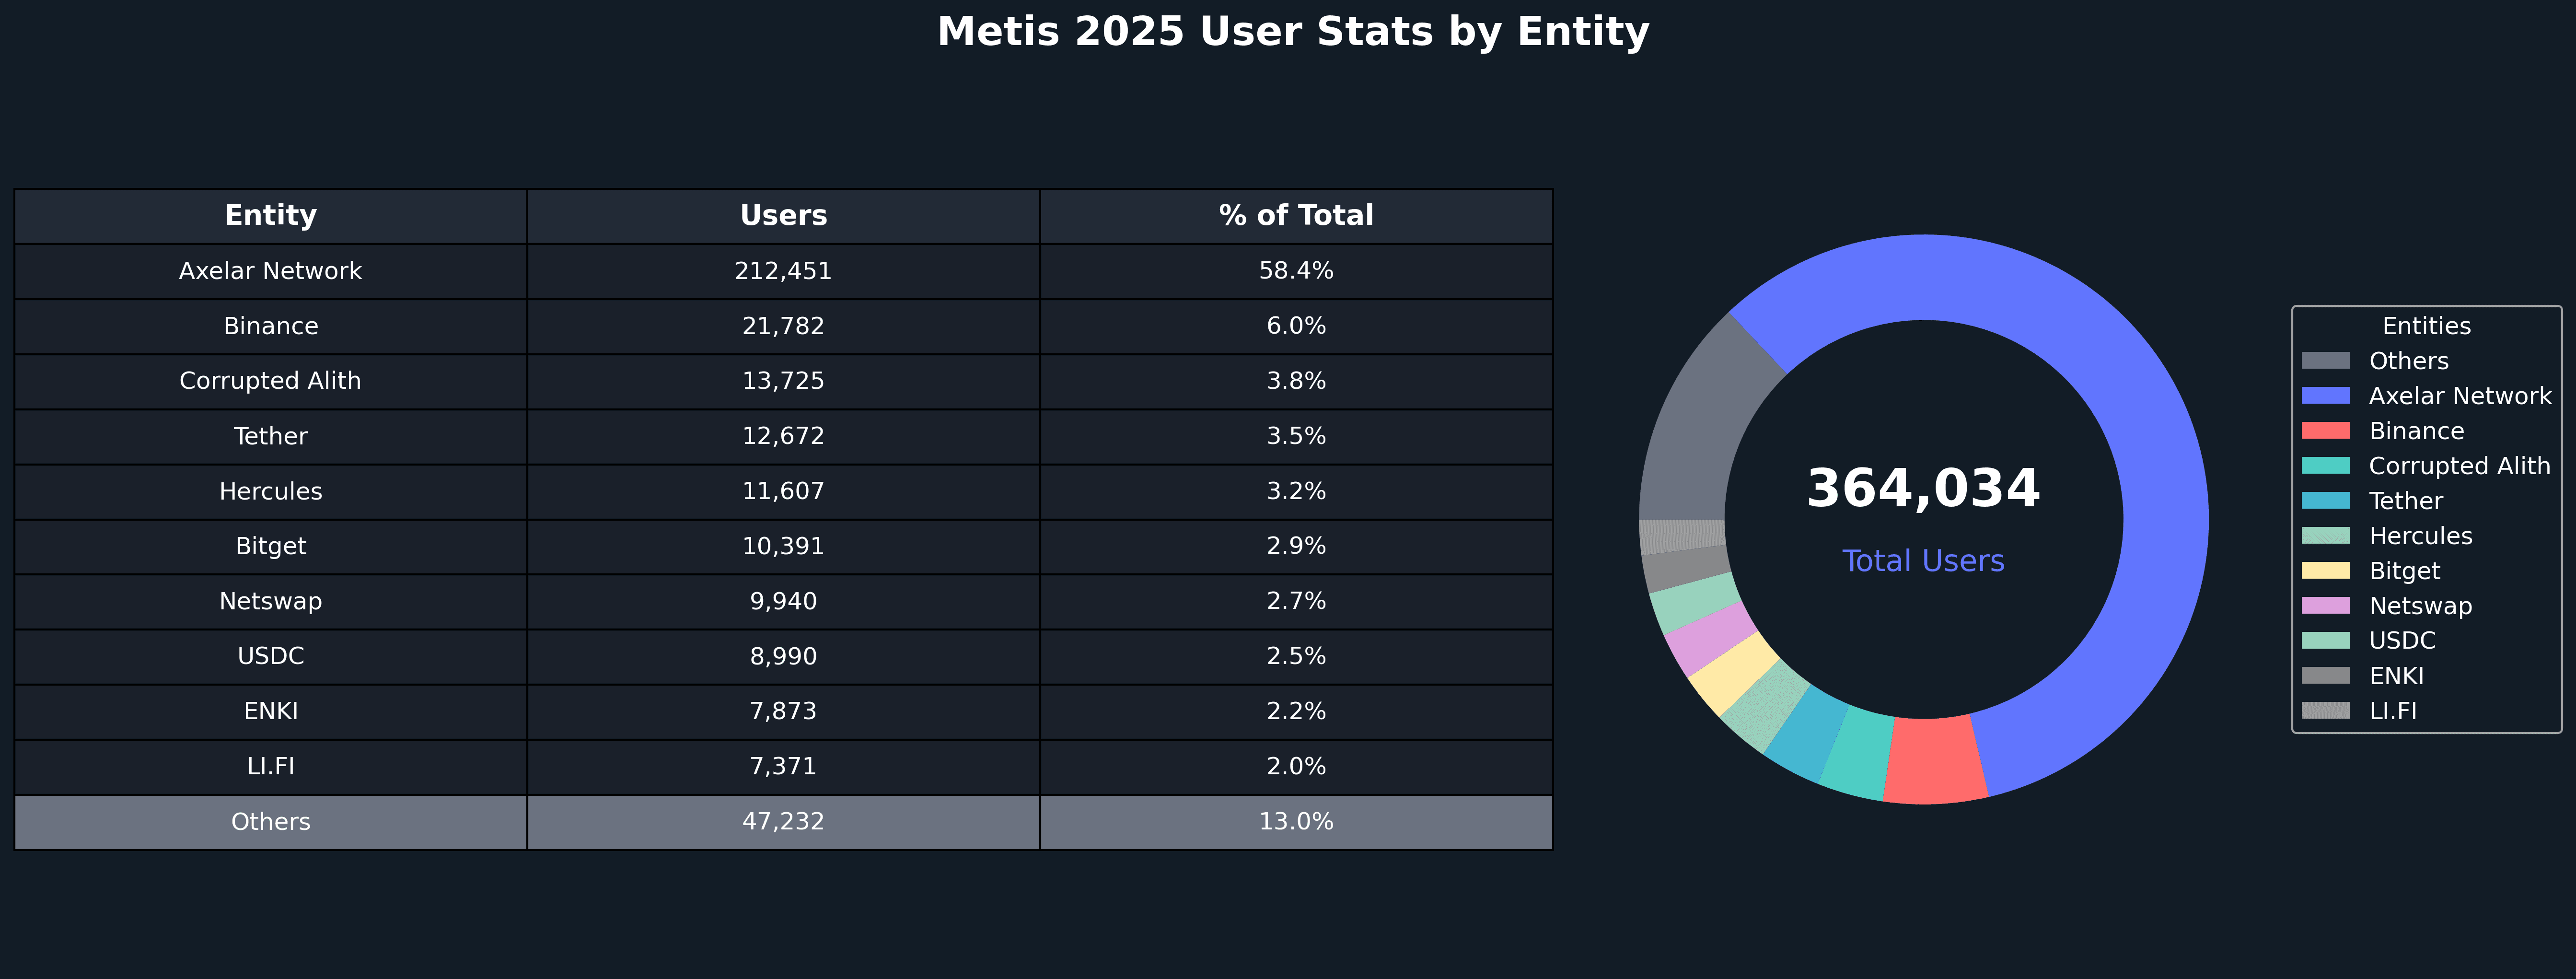Viewport: 2576px width, 979px height.
Task: Click the % of Total column header
Action: [1296, 216]
